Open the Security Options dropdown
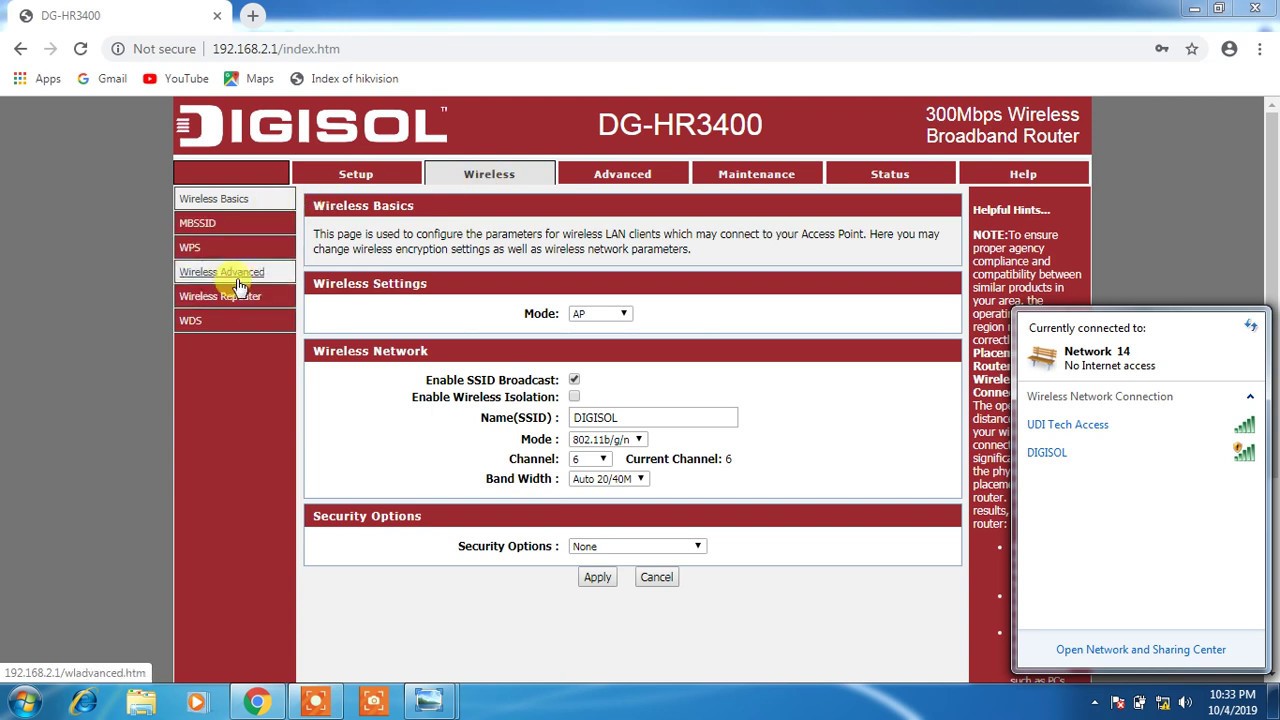1280x720 pixels. [x=637, y=546]
